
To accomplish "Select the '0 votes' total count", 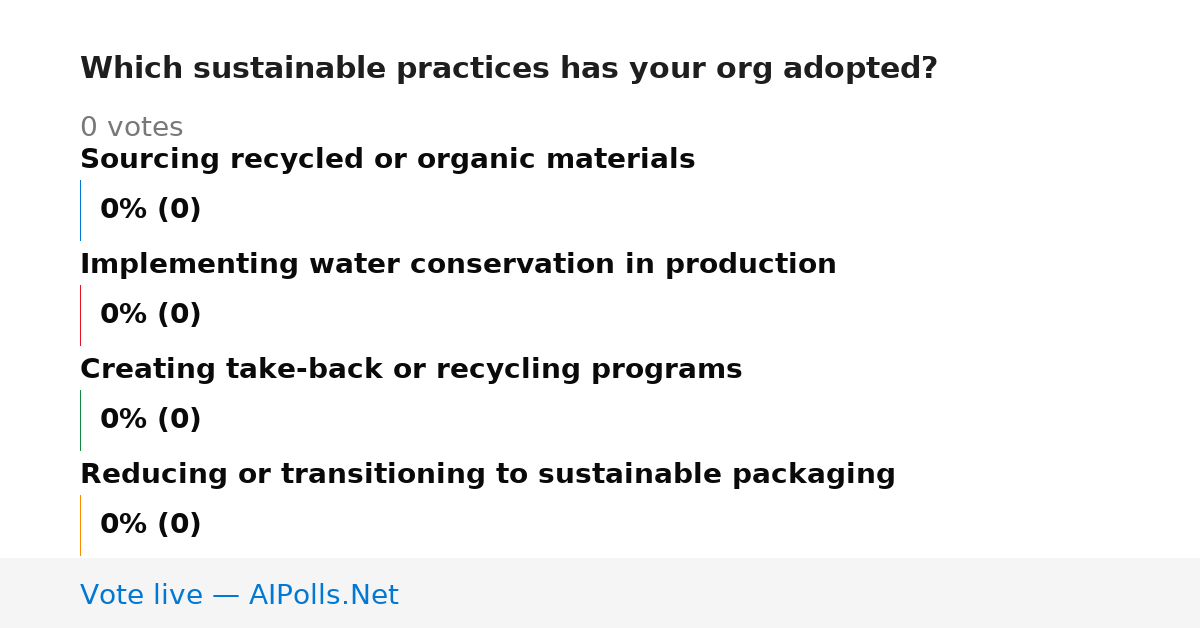I will (131, 128).
